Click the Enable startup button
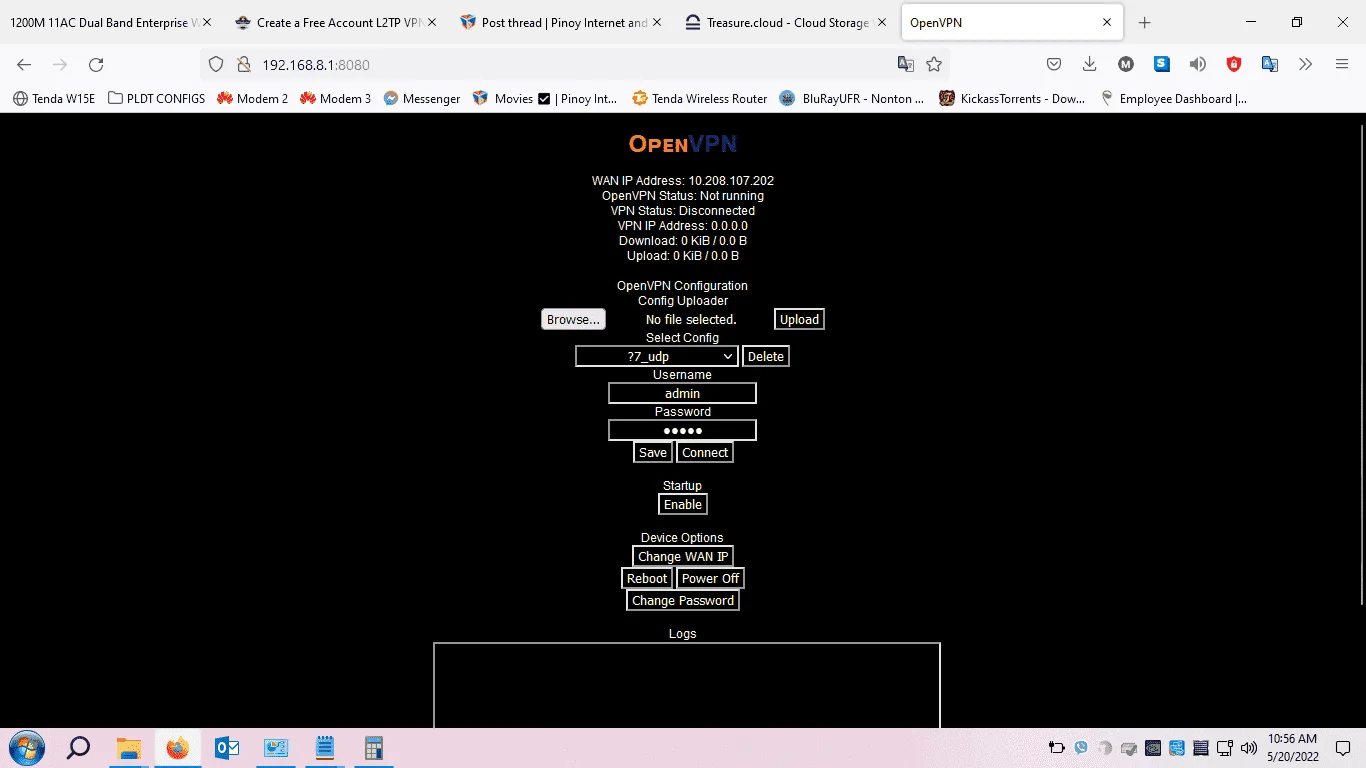Image resolution: width=1366 pixels, height=768 pixels. tap(683, 504)
